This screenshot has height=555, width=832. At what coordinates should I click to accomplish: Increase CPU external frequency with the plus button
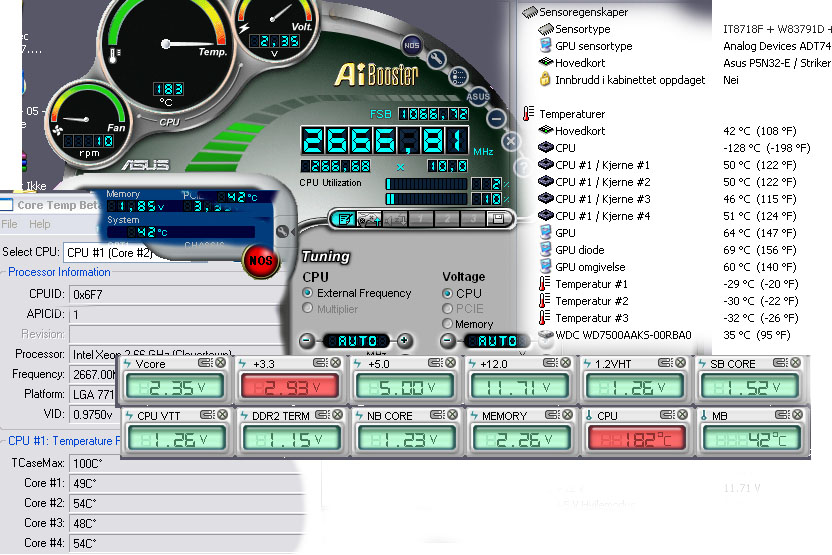[x=404, y=341]
